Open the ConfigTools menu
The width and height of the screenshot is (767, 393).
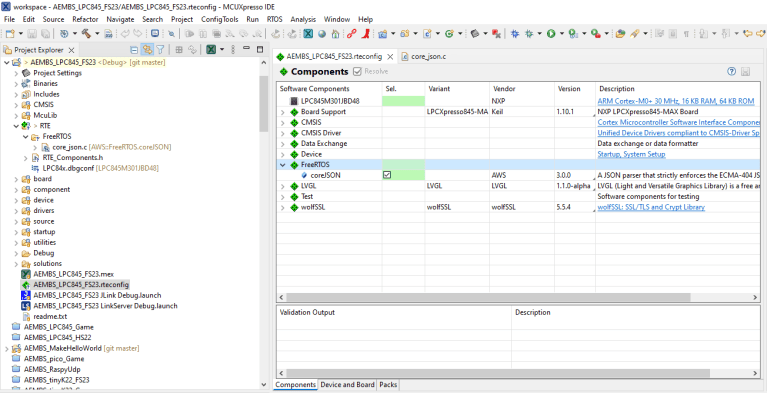(220, 20)
